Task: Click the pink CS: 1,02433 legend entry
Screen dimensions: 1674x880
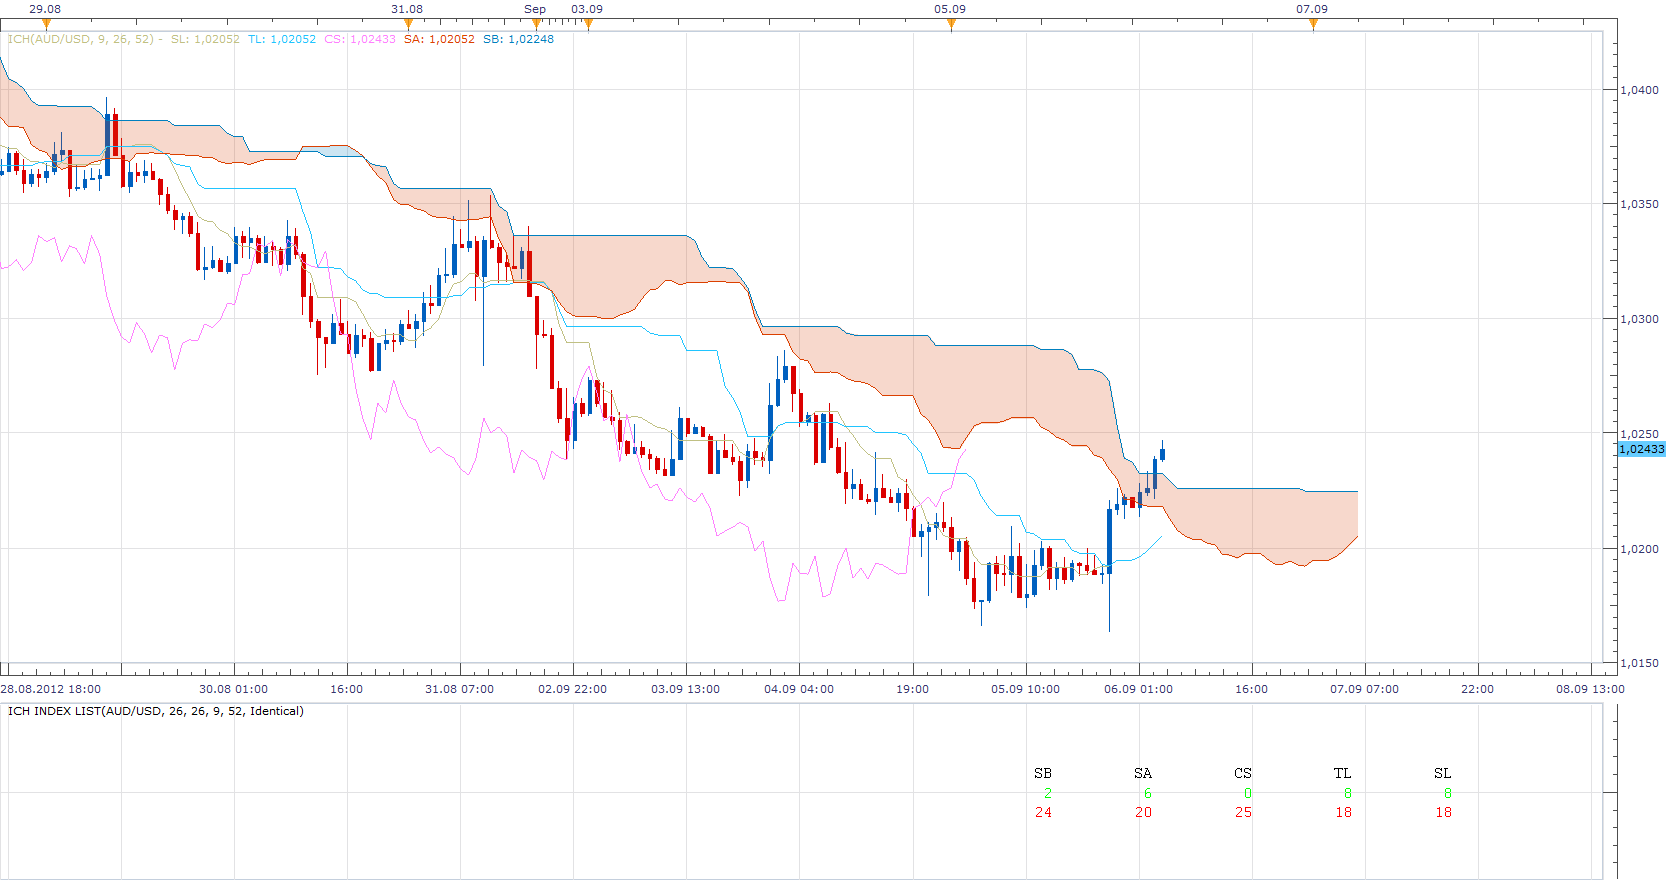Action: (360, 39)
